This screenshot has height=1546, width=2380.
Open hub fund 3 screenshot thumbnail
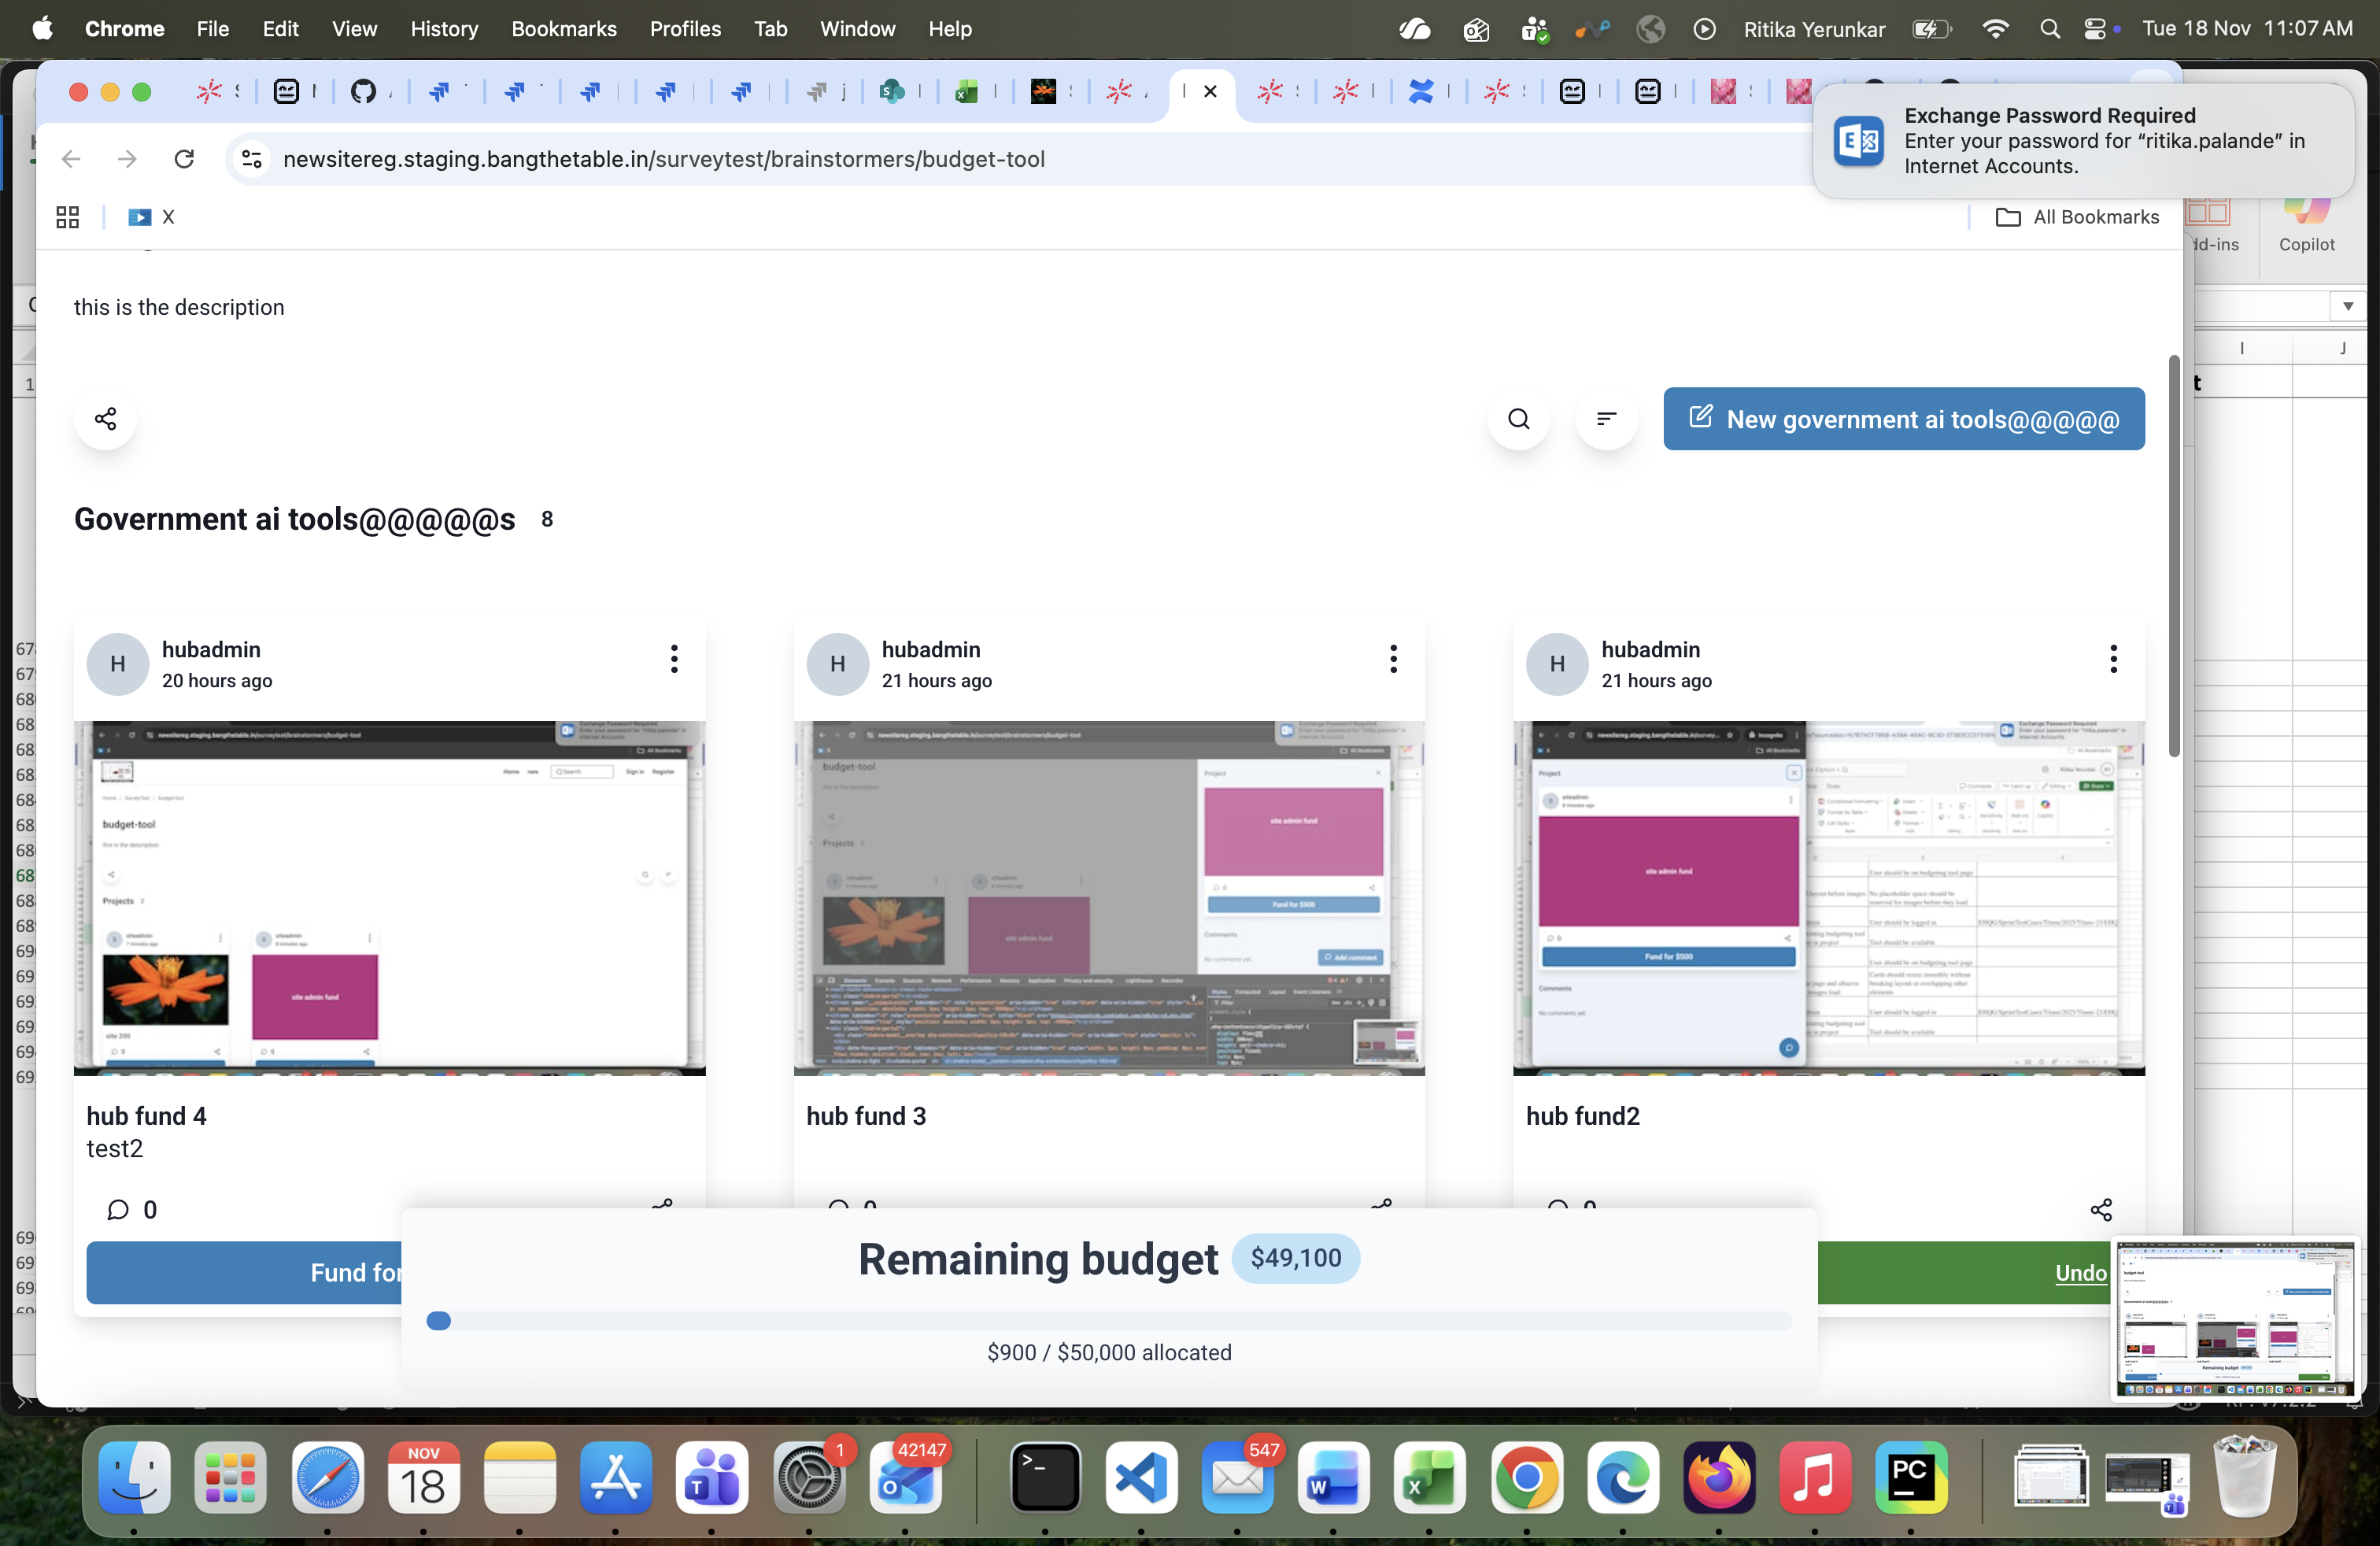point(1108,897)
